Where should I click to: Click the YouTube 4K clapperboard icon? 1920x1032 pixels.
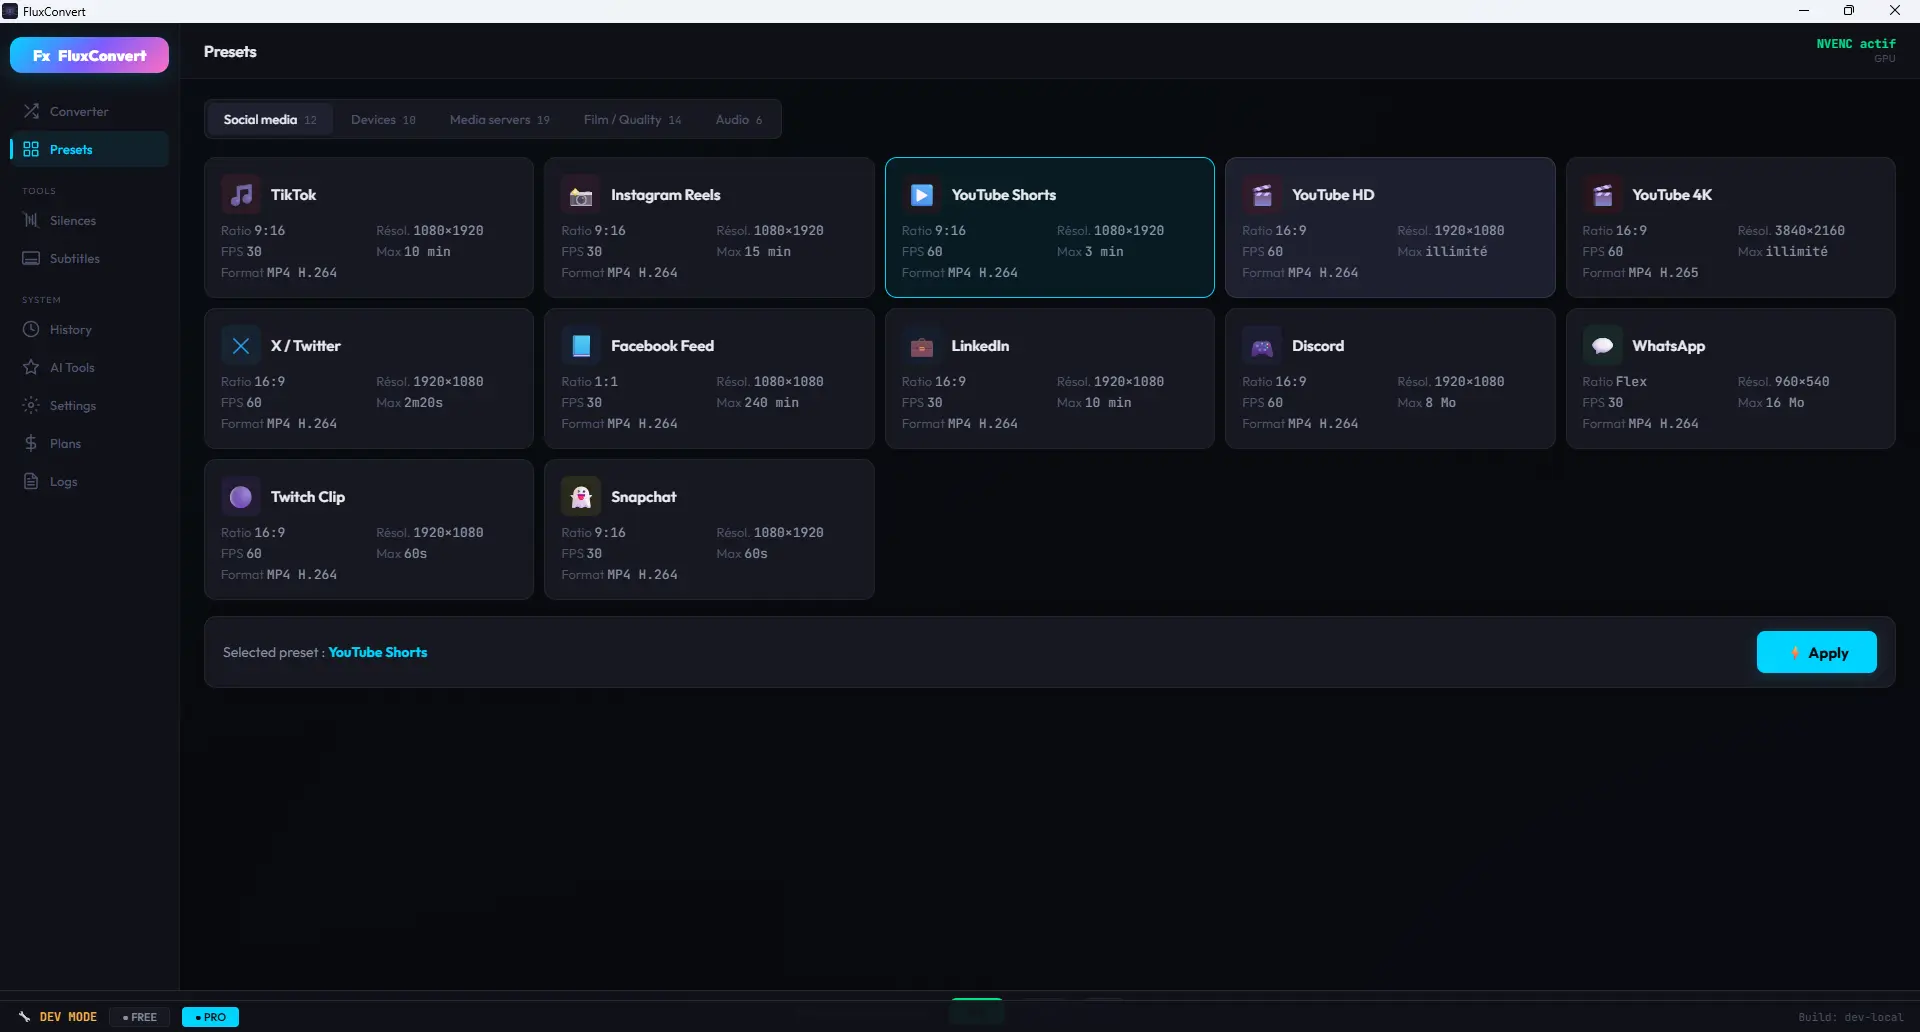[1602, 195]
